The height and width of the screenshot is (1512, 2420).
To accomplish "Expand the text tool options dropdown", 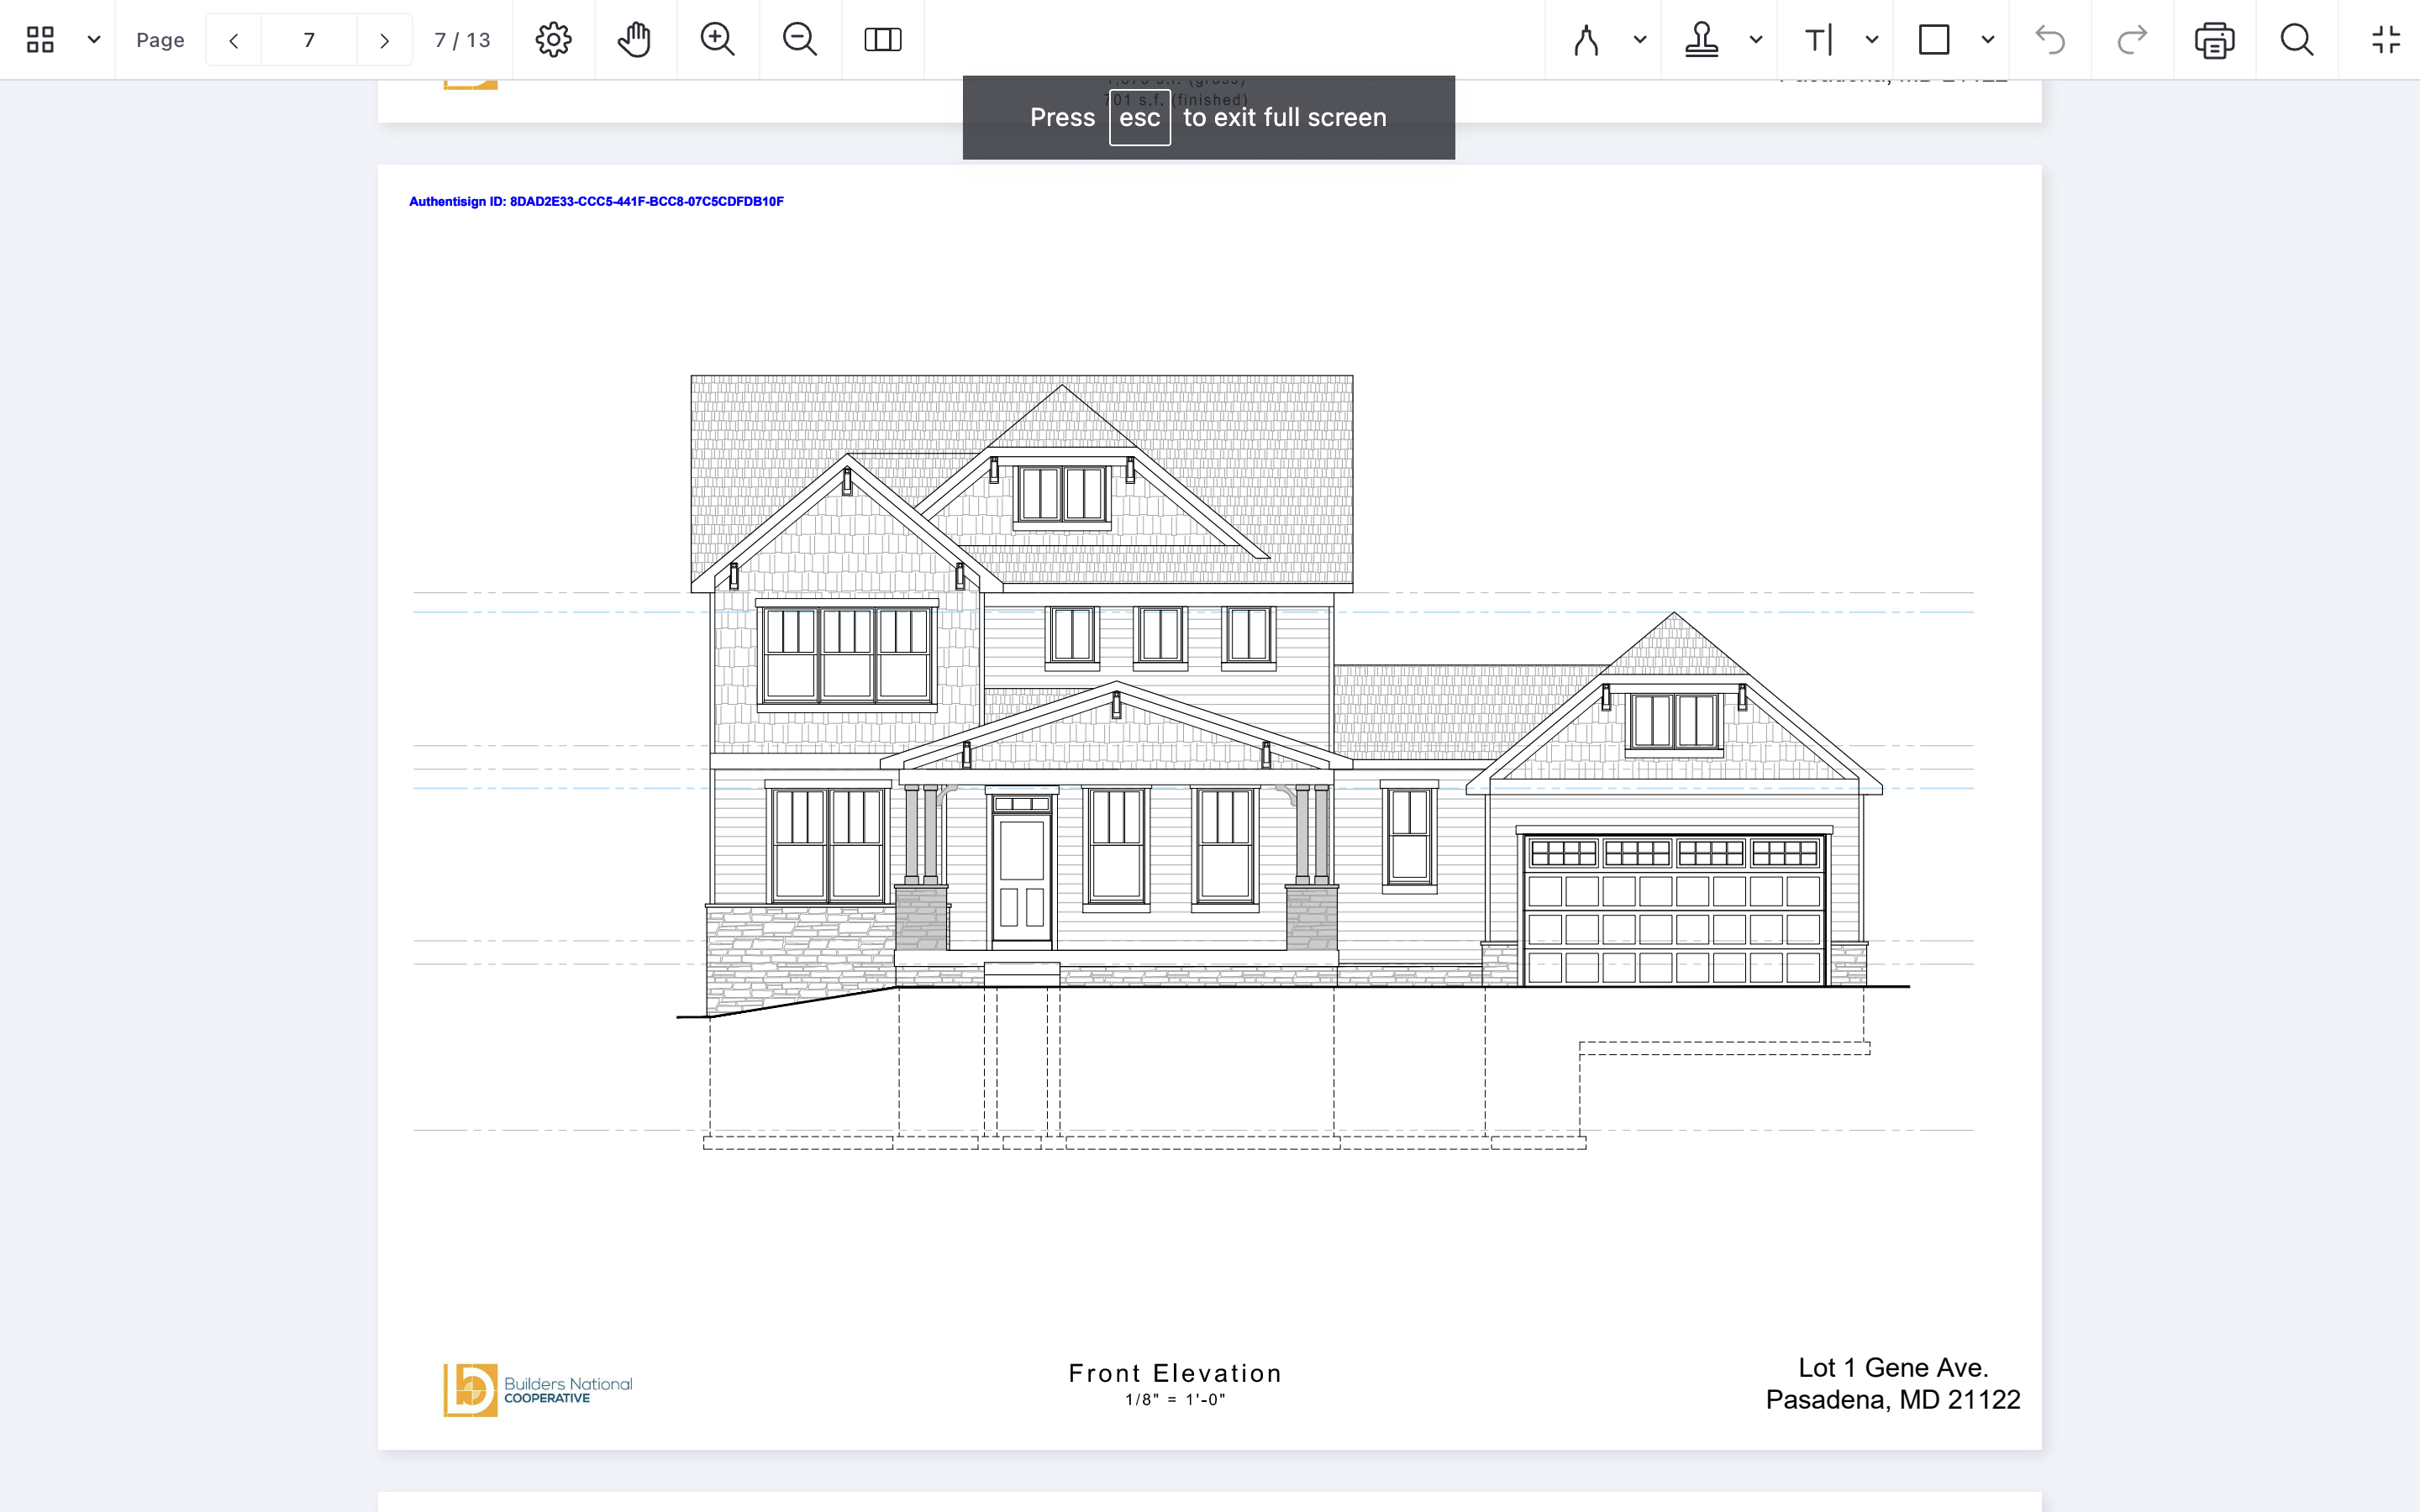I will (1872, 40).
